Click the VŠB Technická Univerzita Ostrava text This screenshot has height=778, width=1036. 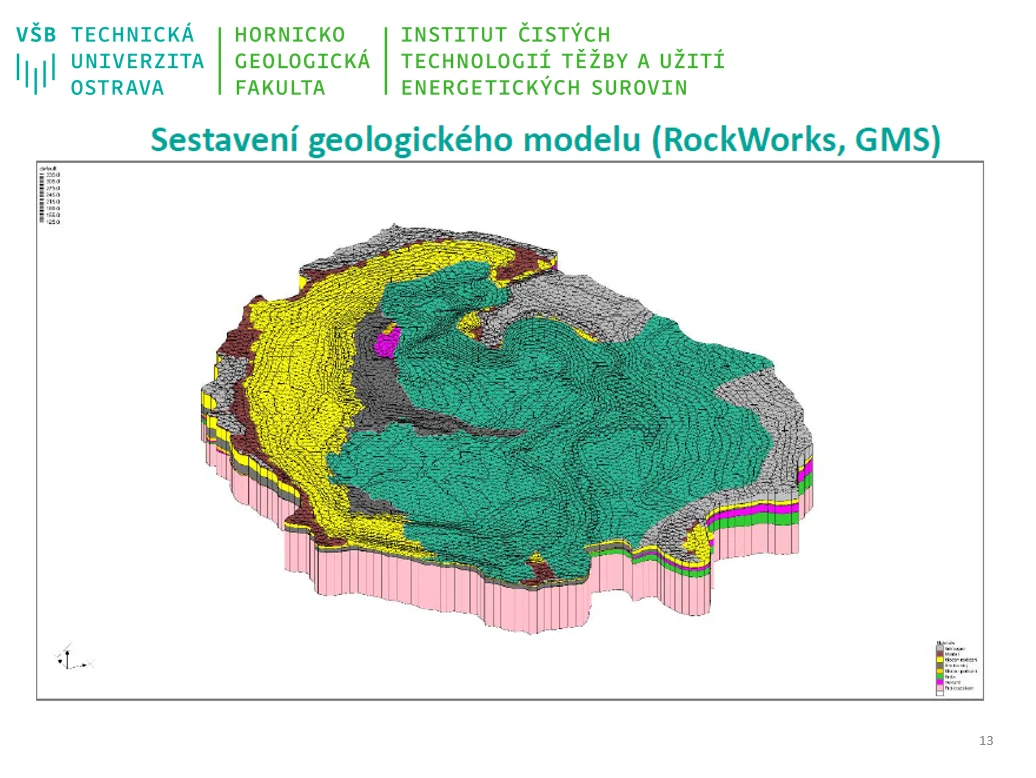[110, 61]
